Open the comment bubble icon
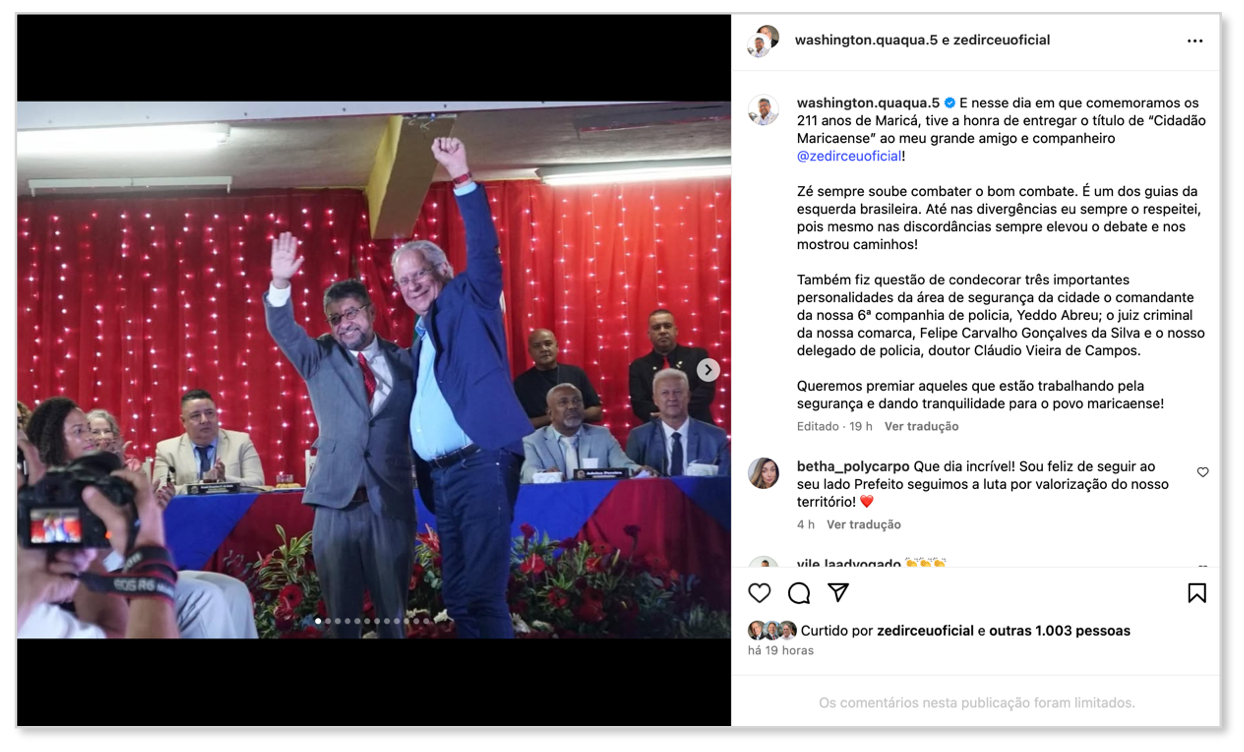 (799, 593)
